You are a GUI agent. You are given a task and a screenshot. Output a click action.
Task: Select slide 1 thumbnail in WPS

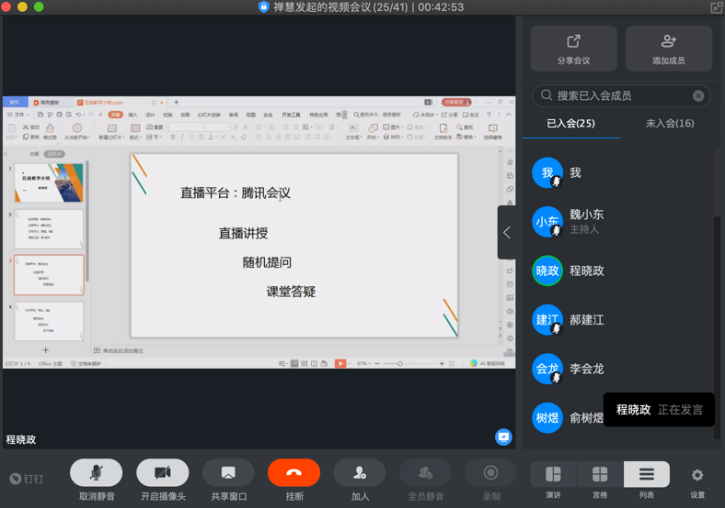49,183
